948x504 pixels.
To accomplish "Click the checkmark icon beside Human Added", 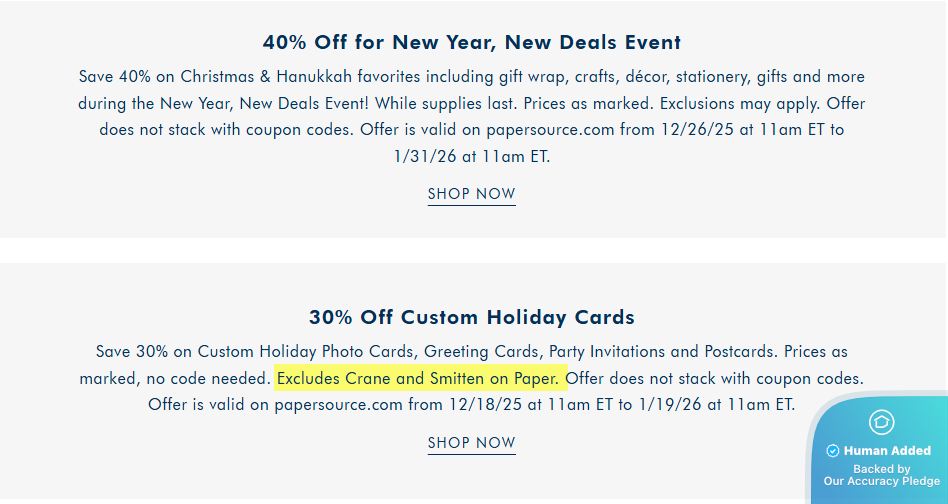I will (833, 451).
